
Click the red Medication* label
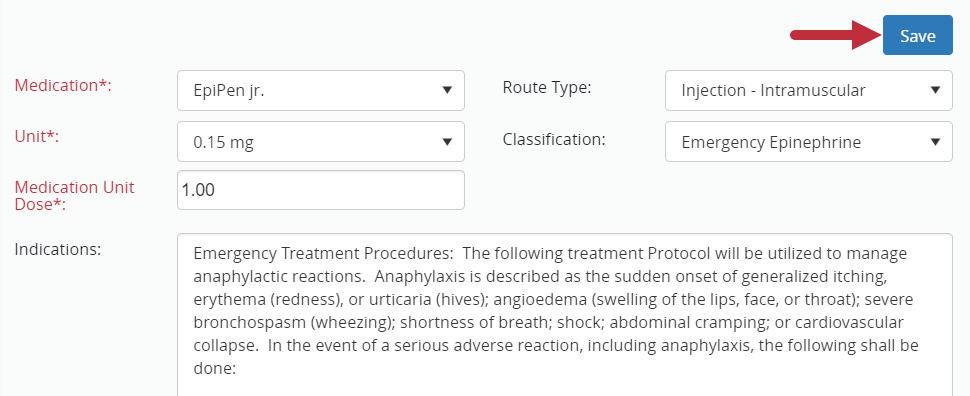click(63, 86)
